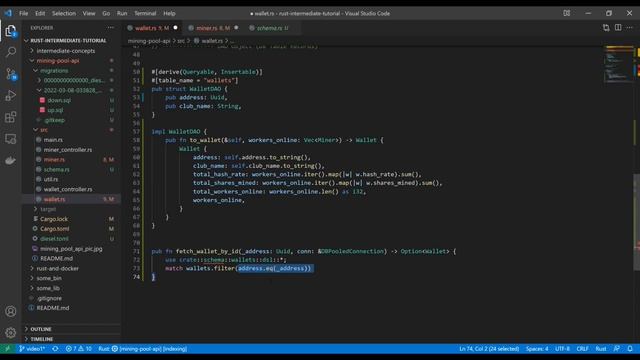This screenshot has width=640, height=360.
Task: Expand OUTLINE section
Action: (x=71, y=329)
